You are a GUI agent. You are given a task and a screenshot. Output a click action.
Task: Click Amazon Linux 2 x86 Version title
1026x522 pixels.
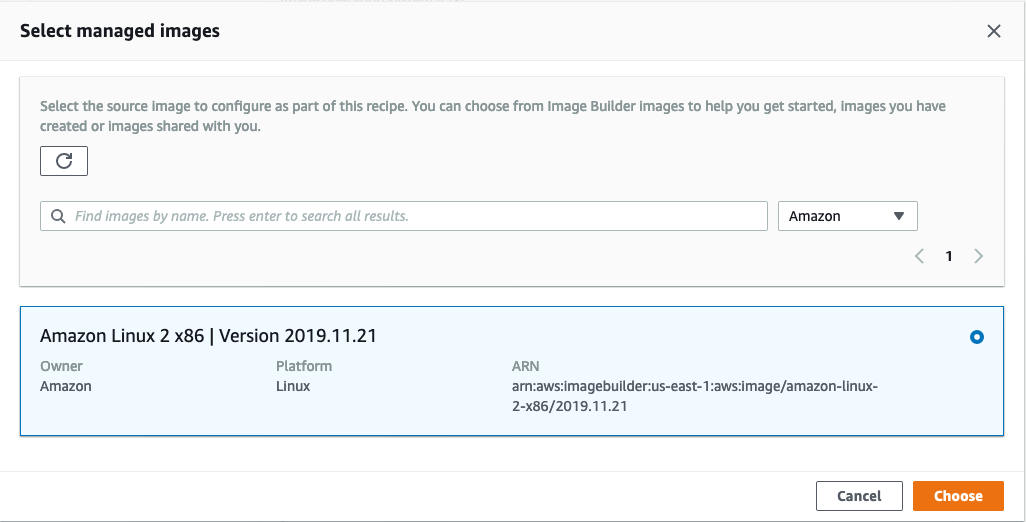pyautogui.click(x=208, y=336)
